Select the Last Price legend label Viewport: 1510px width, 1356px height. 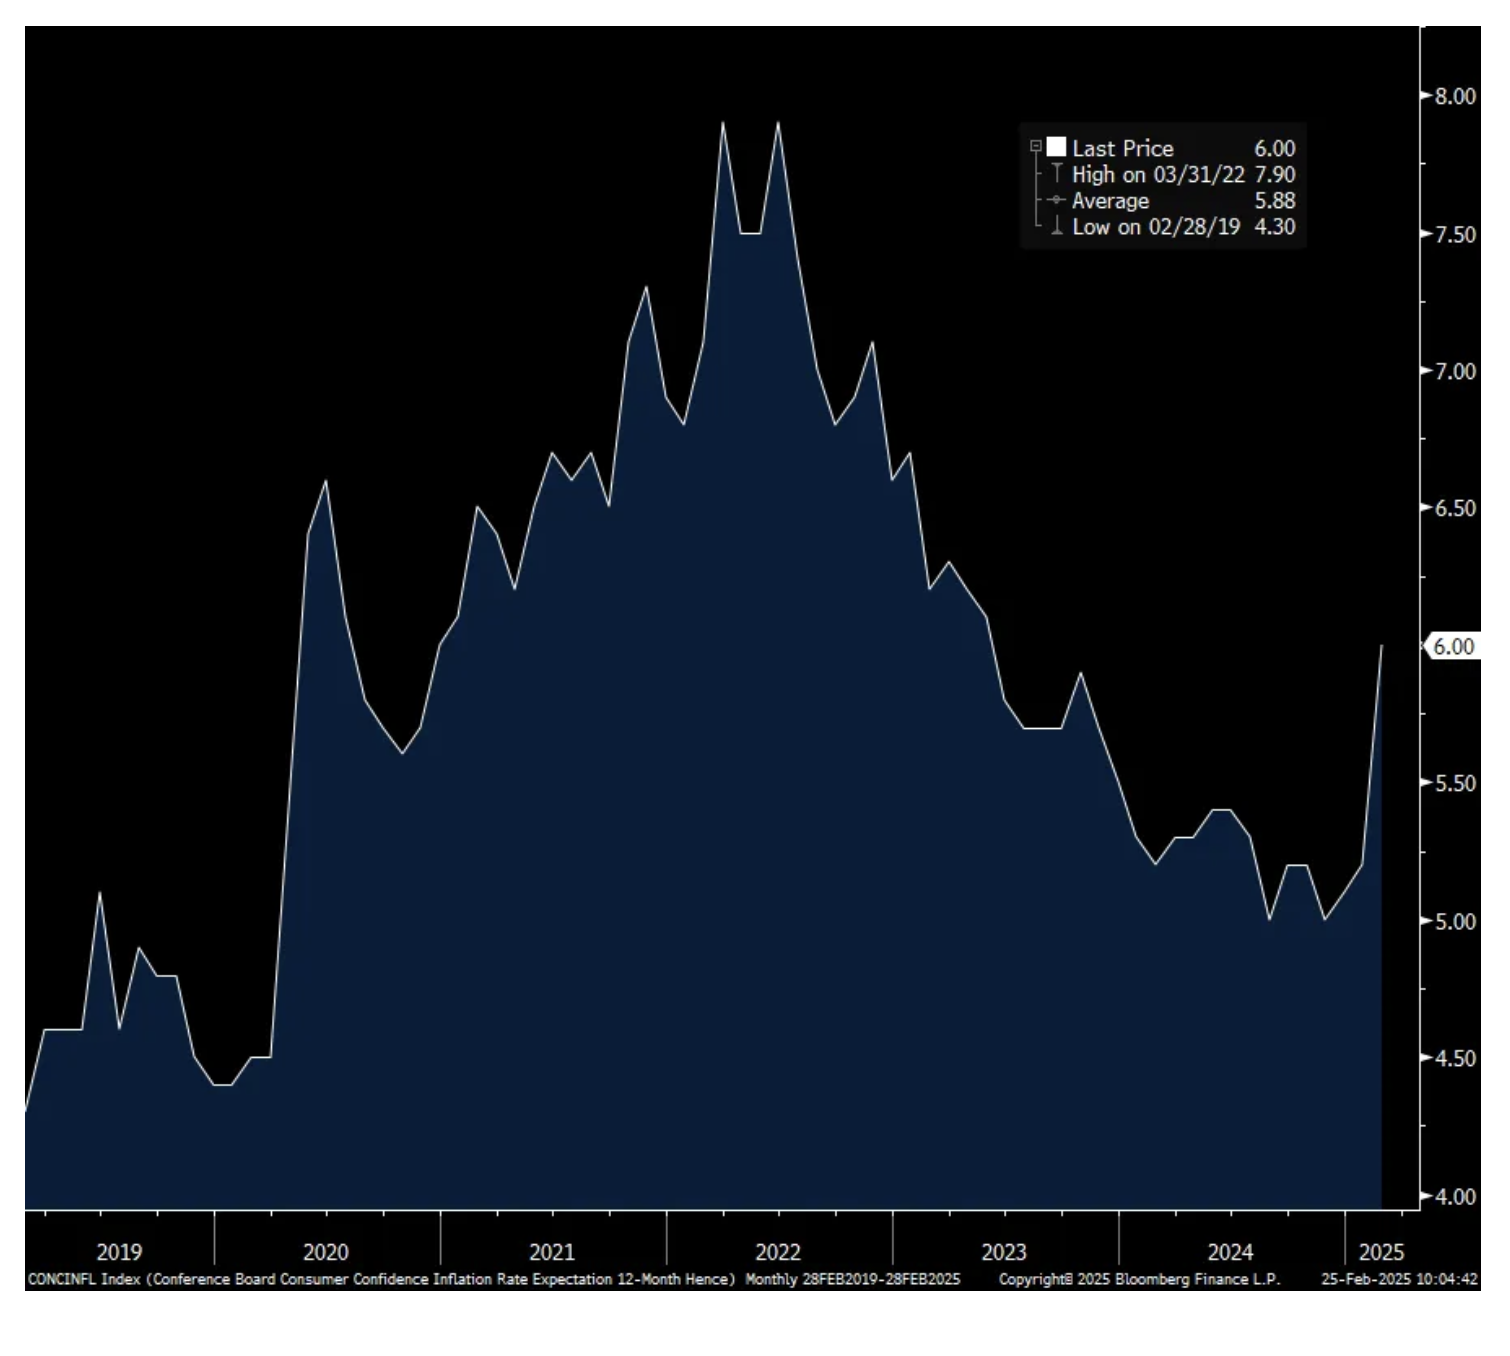[1122, 148]
